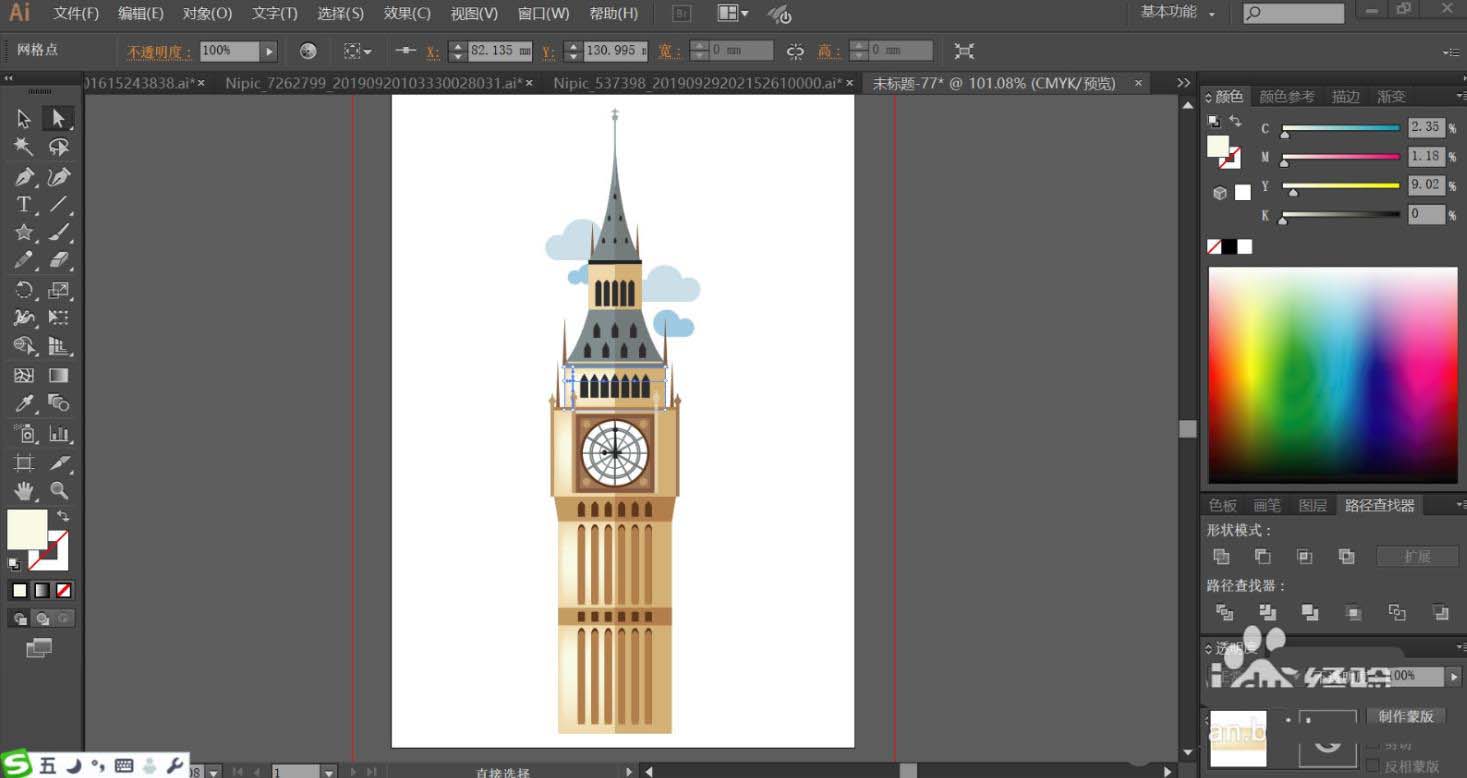Select the Pen tool

coord(24,177)
